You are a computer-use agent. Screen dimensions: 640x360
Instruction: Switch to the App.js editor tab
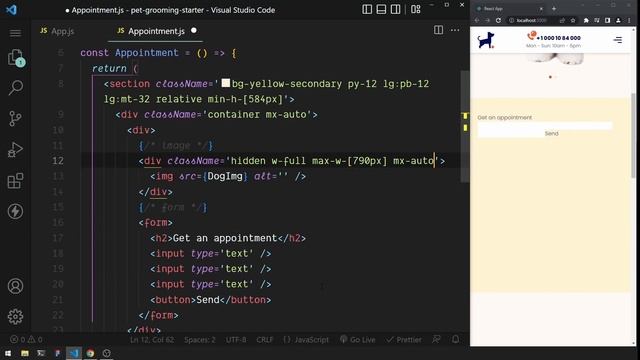(x=57, y=31)
